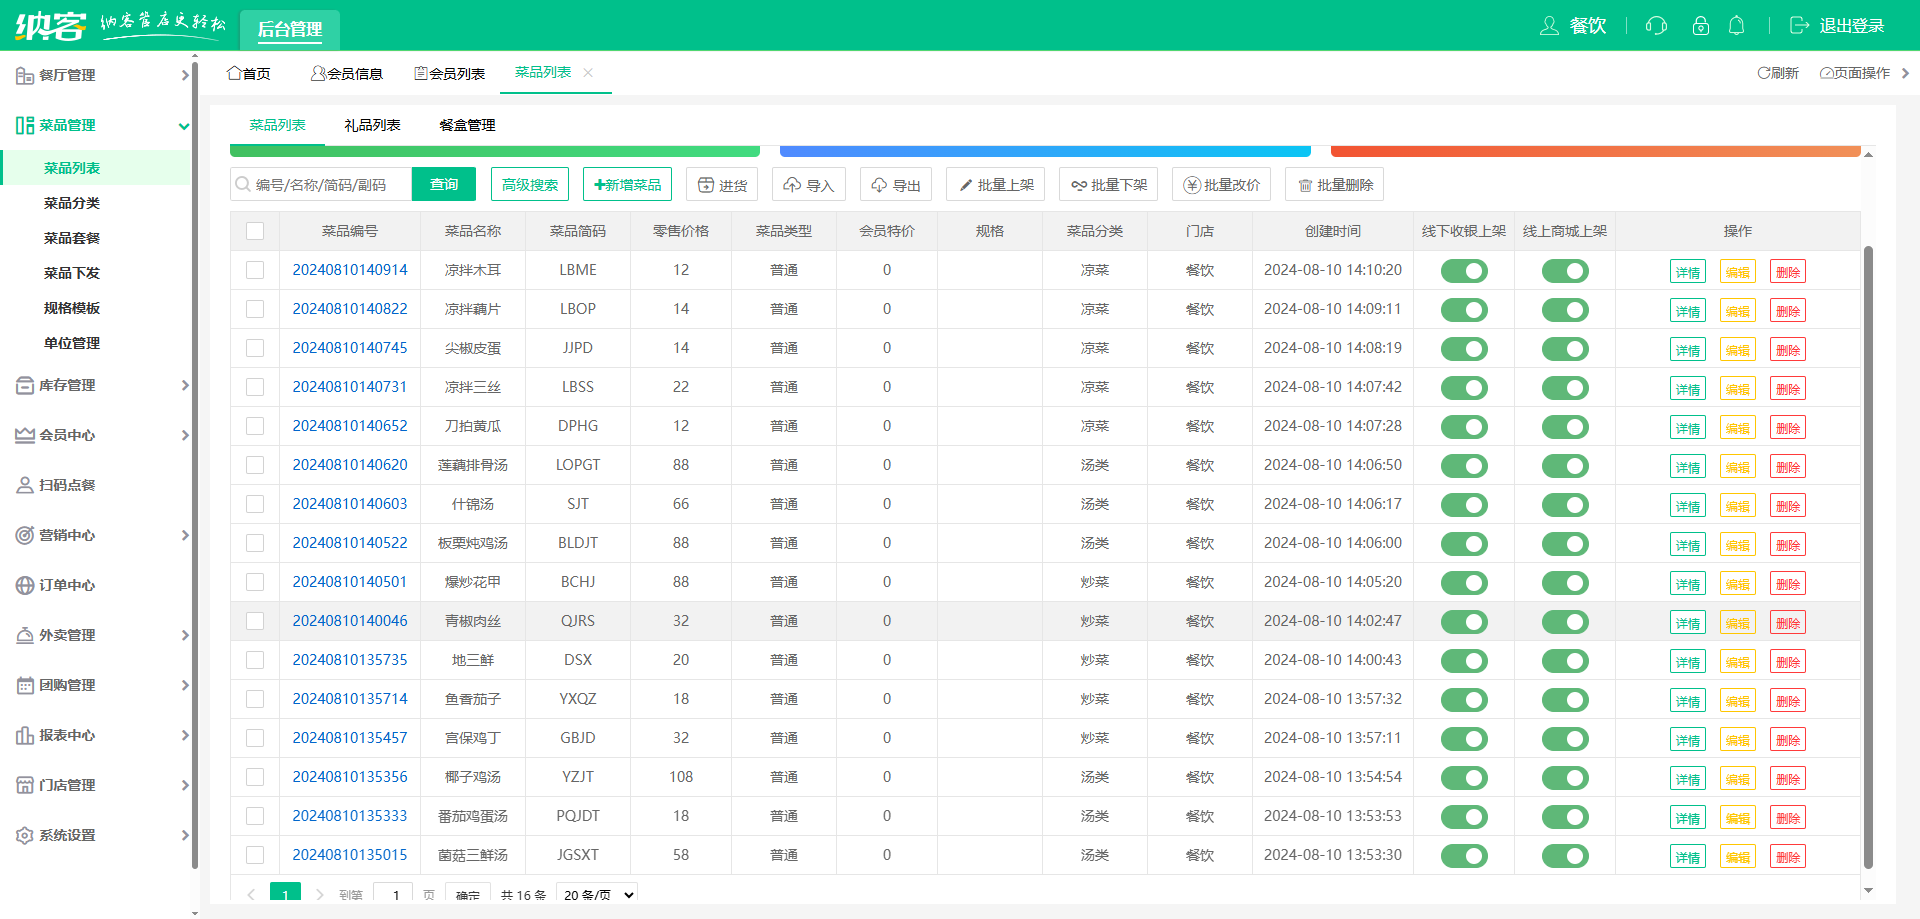The image size is (1920, 919).
Task: Click the 后台管理 top tab
Action: [x=290, y=29]
